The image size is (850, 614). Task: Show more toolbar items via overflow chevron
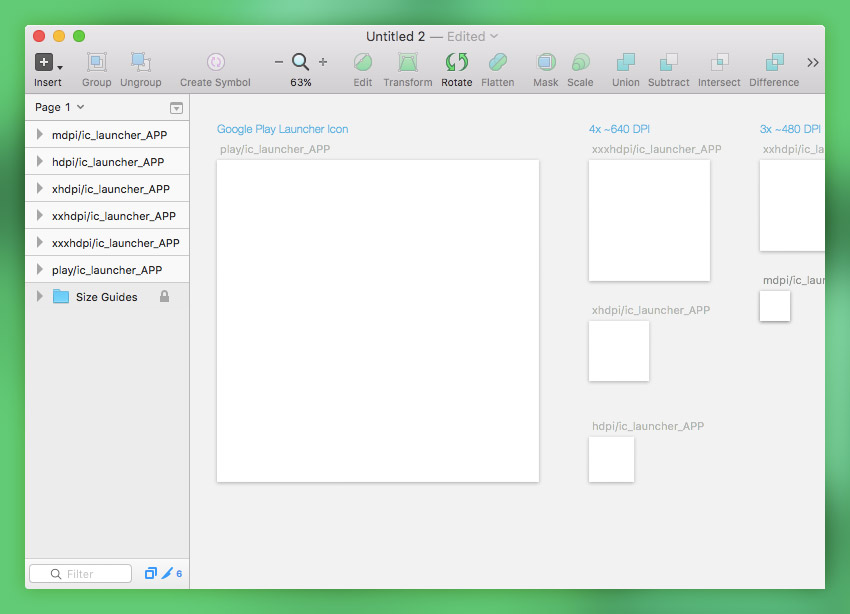pos(812,63)
